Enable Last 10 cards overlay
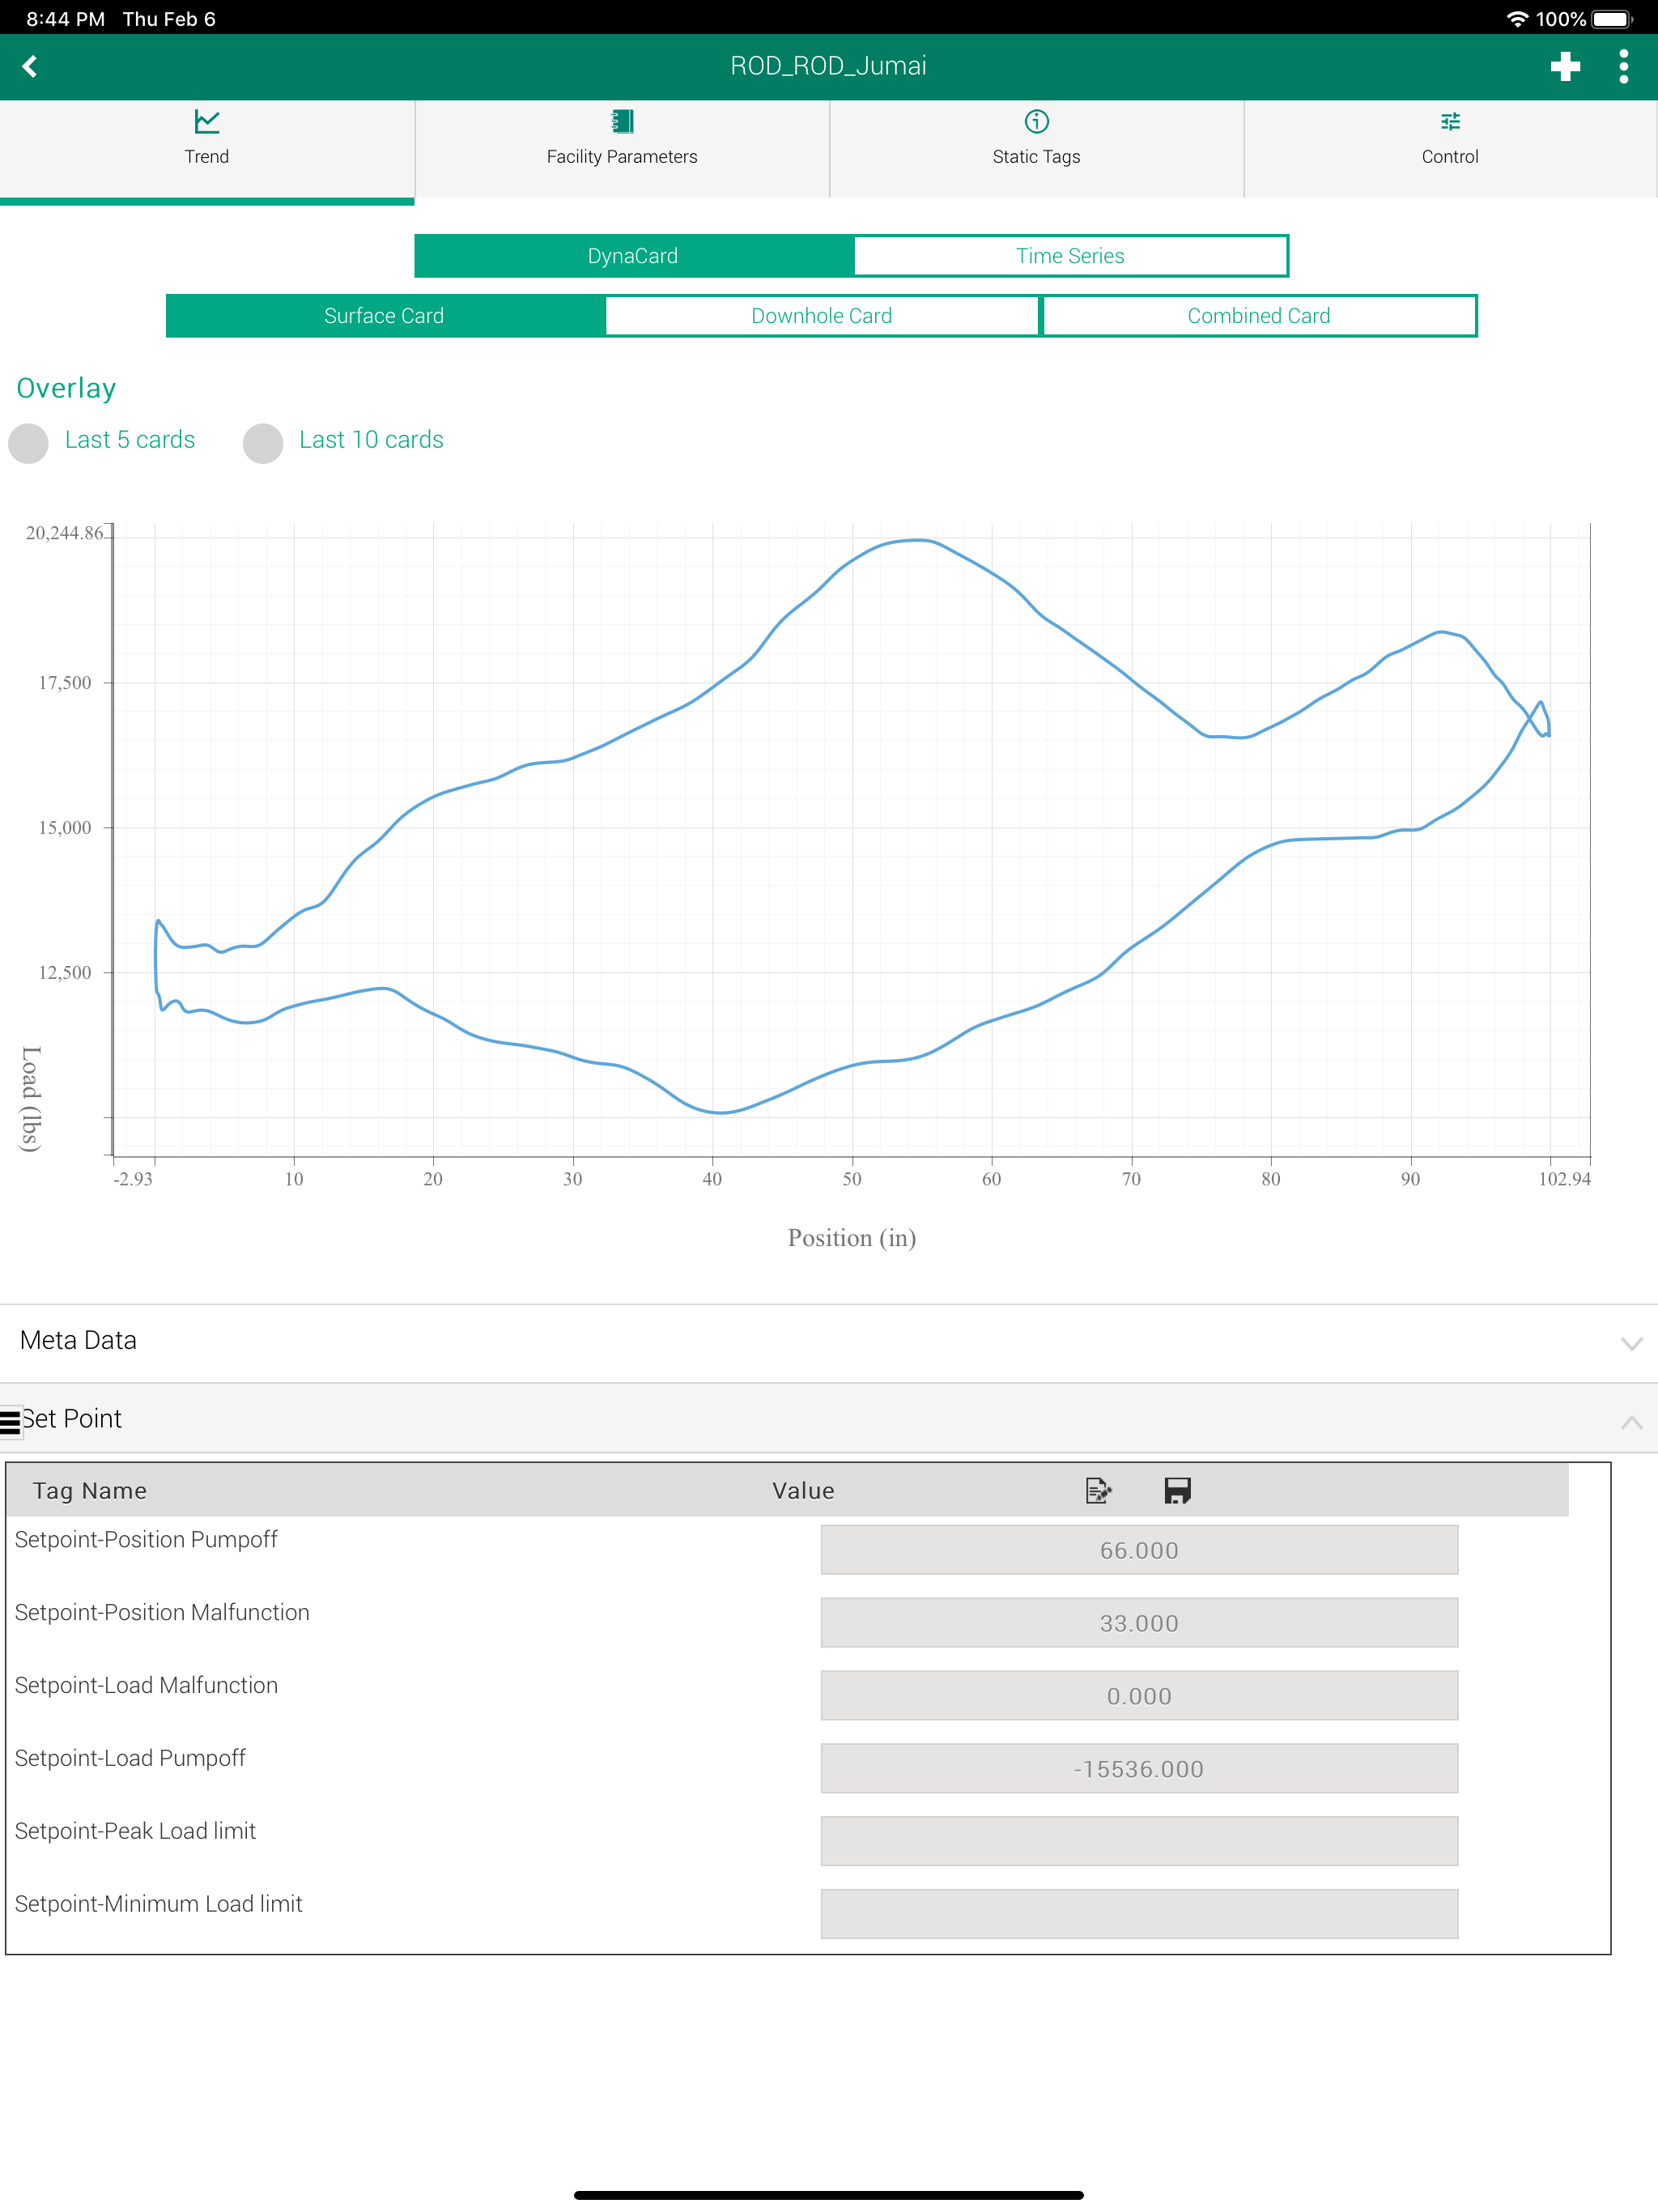Viewport: 1658px width, 2212px height. (x=263, y=443)
